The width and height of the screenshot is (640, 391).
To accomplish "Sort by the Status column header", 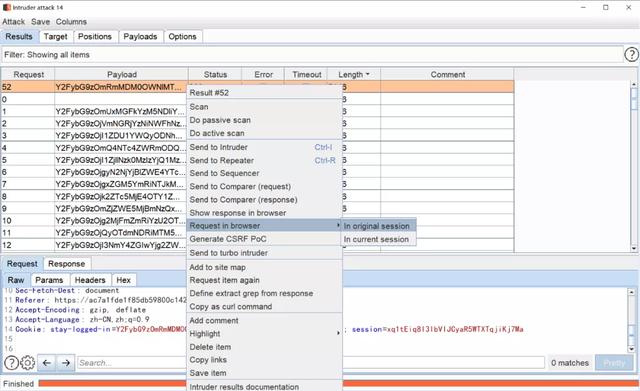I will 215,74.
